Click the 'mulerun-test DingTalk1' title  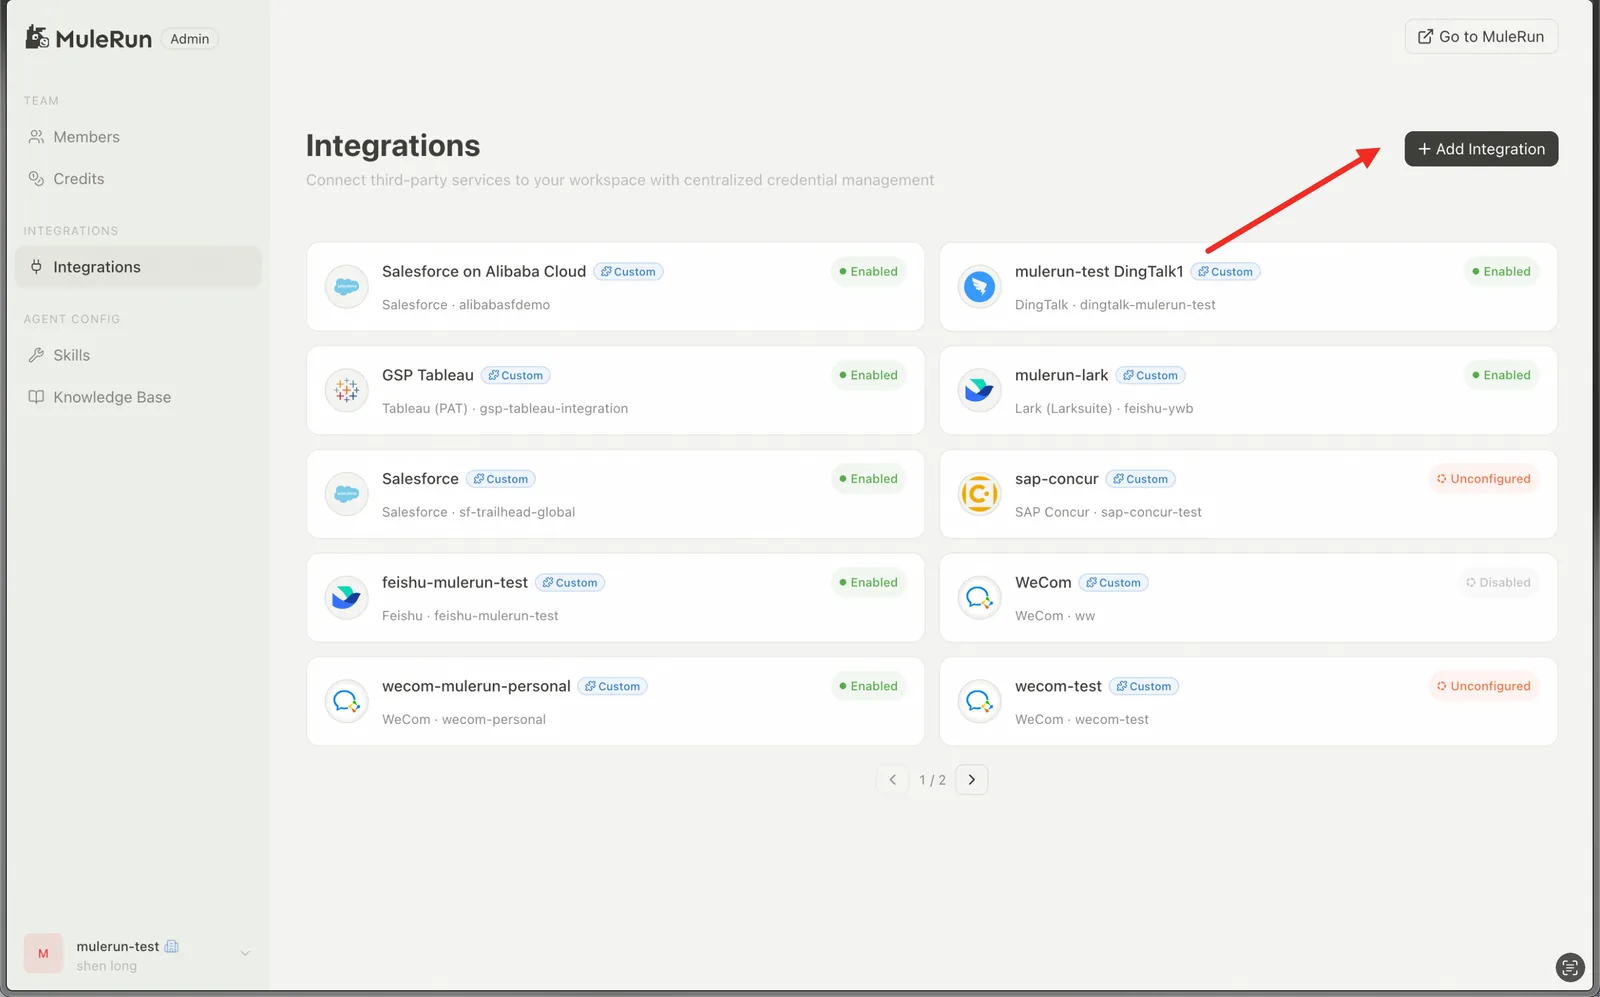(x=1099, y=272)
